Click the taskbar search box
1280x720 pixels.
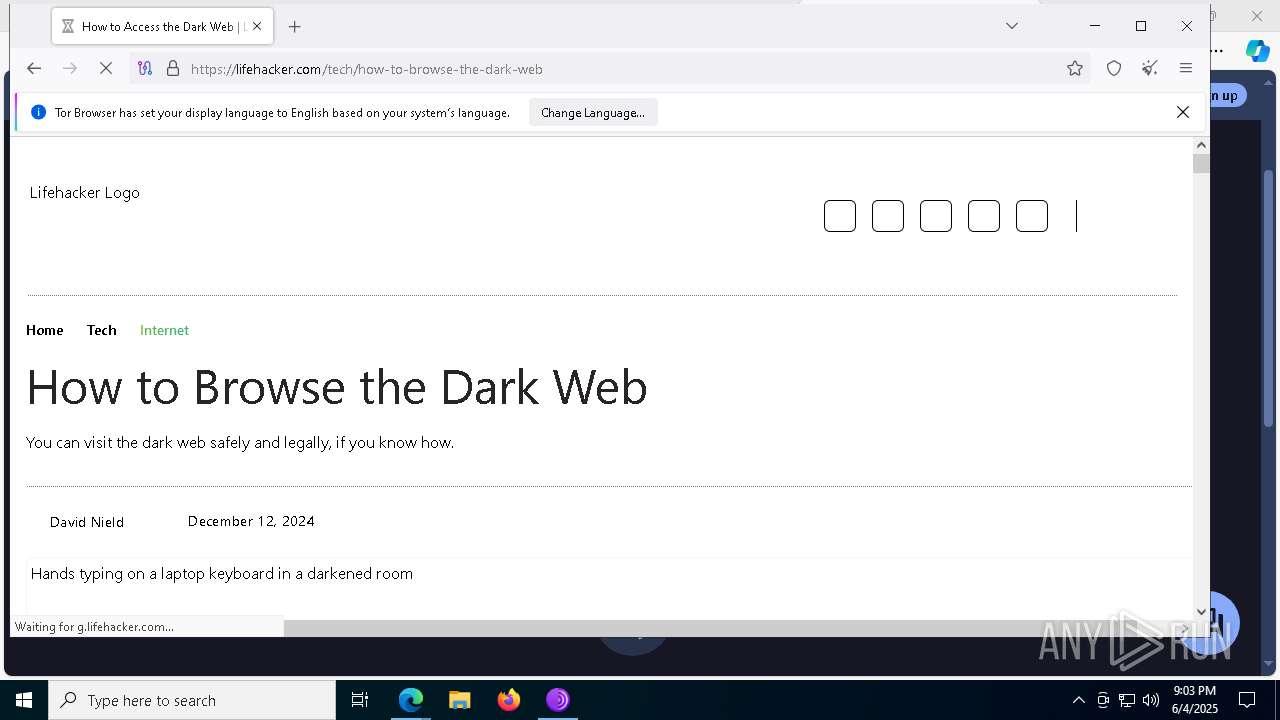(x=192, y=700)
